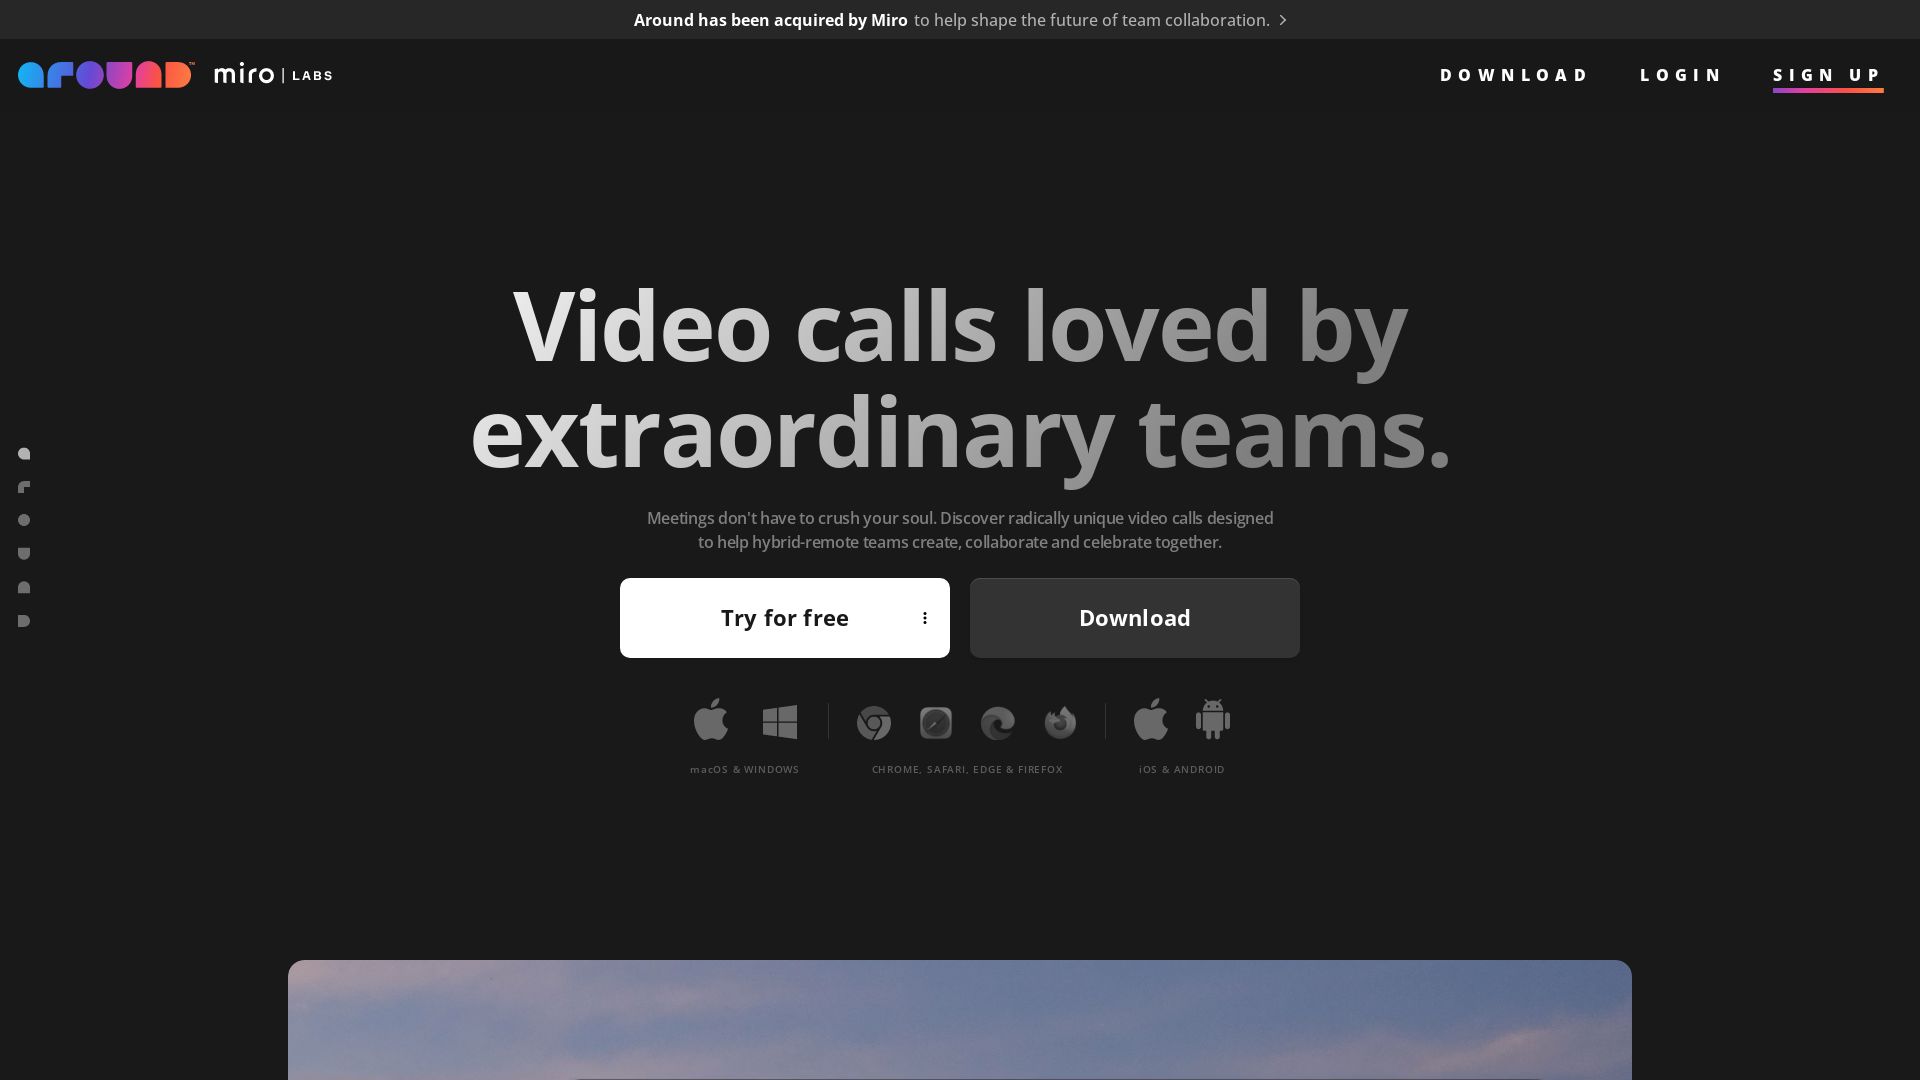Click the SIGN UP navigation link
This screenshot has width=1920, height=1080.
tap(1827, 75)
